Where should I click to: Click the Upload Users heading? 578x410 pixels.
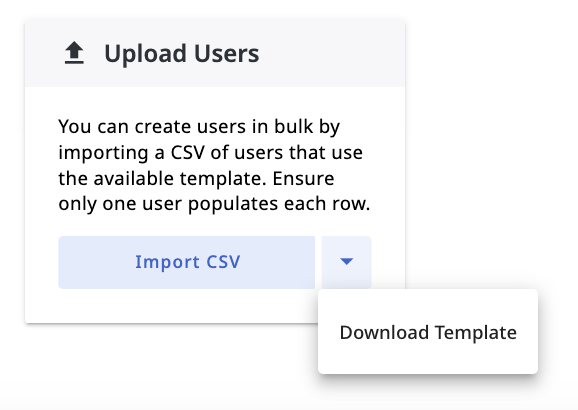(182, 54)
